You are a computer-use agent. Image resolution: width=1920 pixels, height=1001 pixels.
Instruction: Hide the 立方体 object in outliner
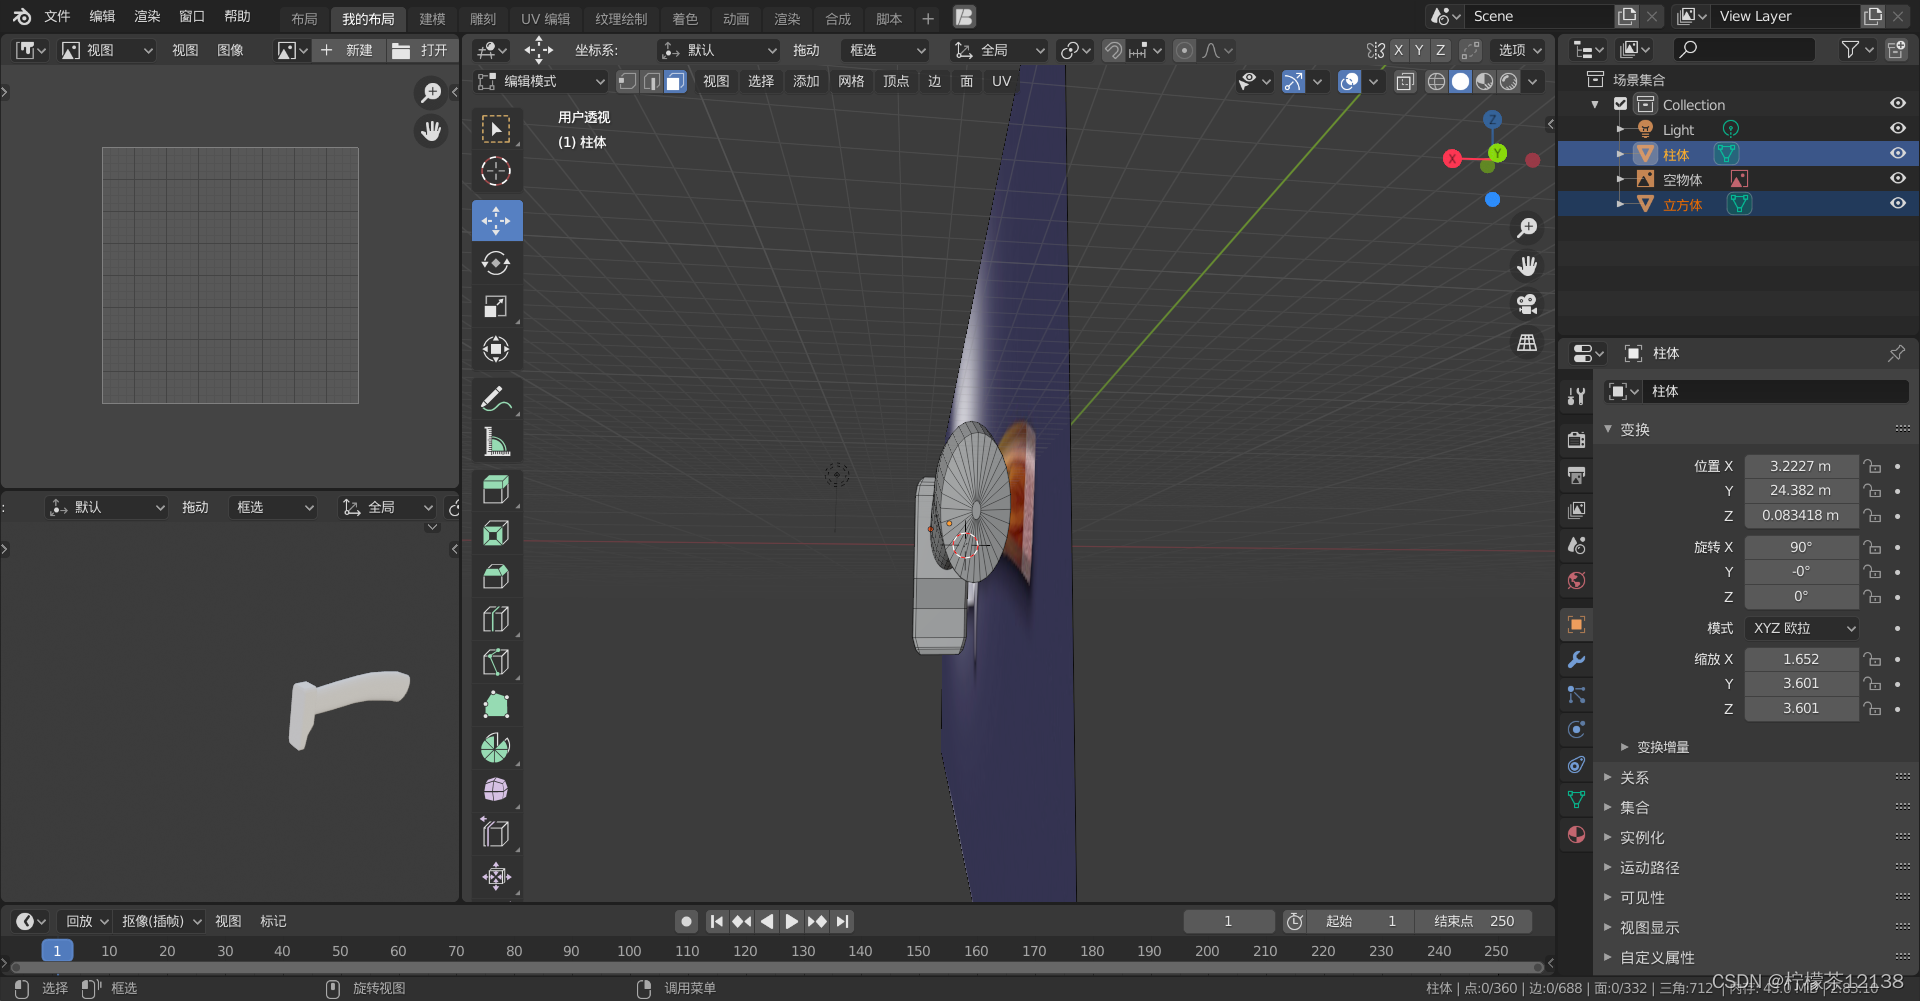click(x=1897, y=204)
